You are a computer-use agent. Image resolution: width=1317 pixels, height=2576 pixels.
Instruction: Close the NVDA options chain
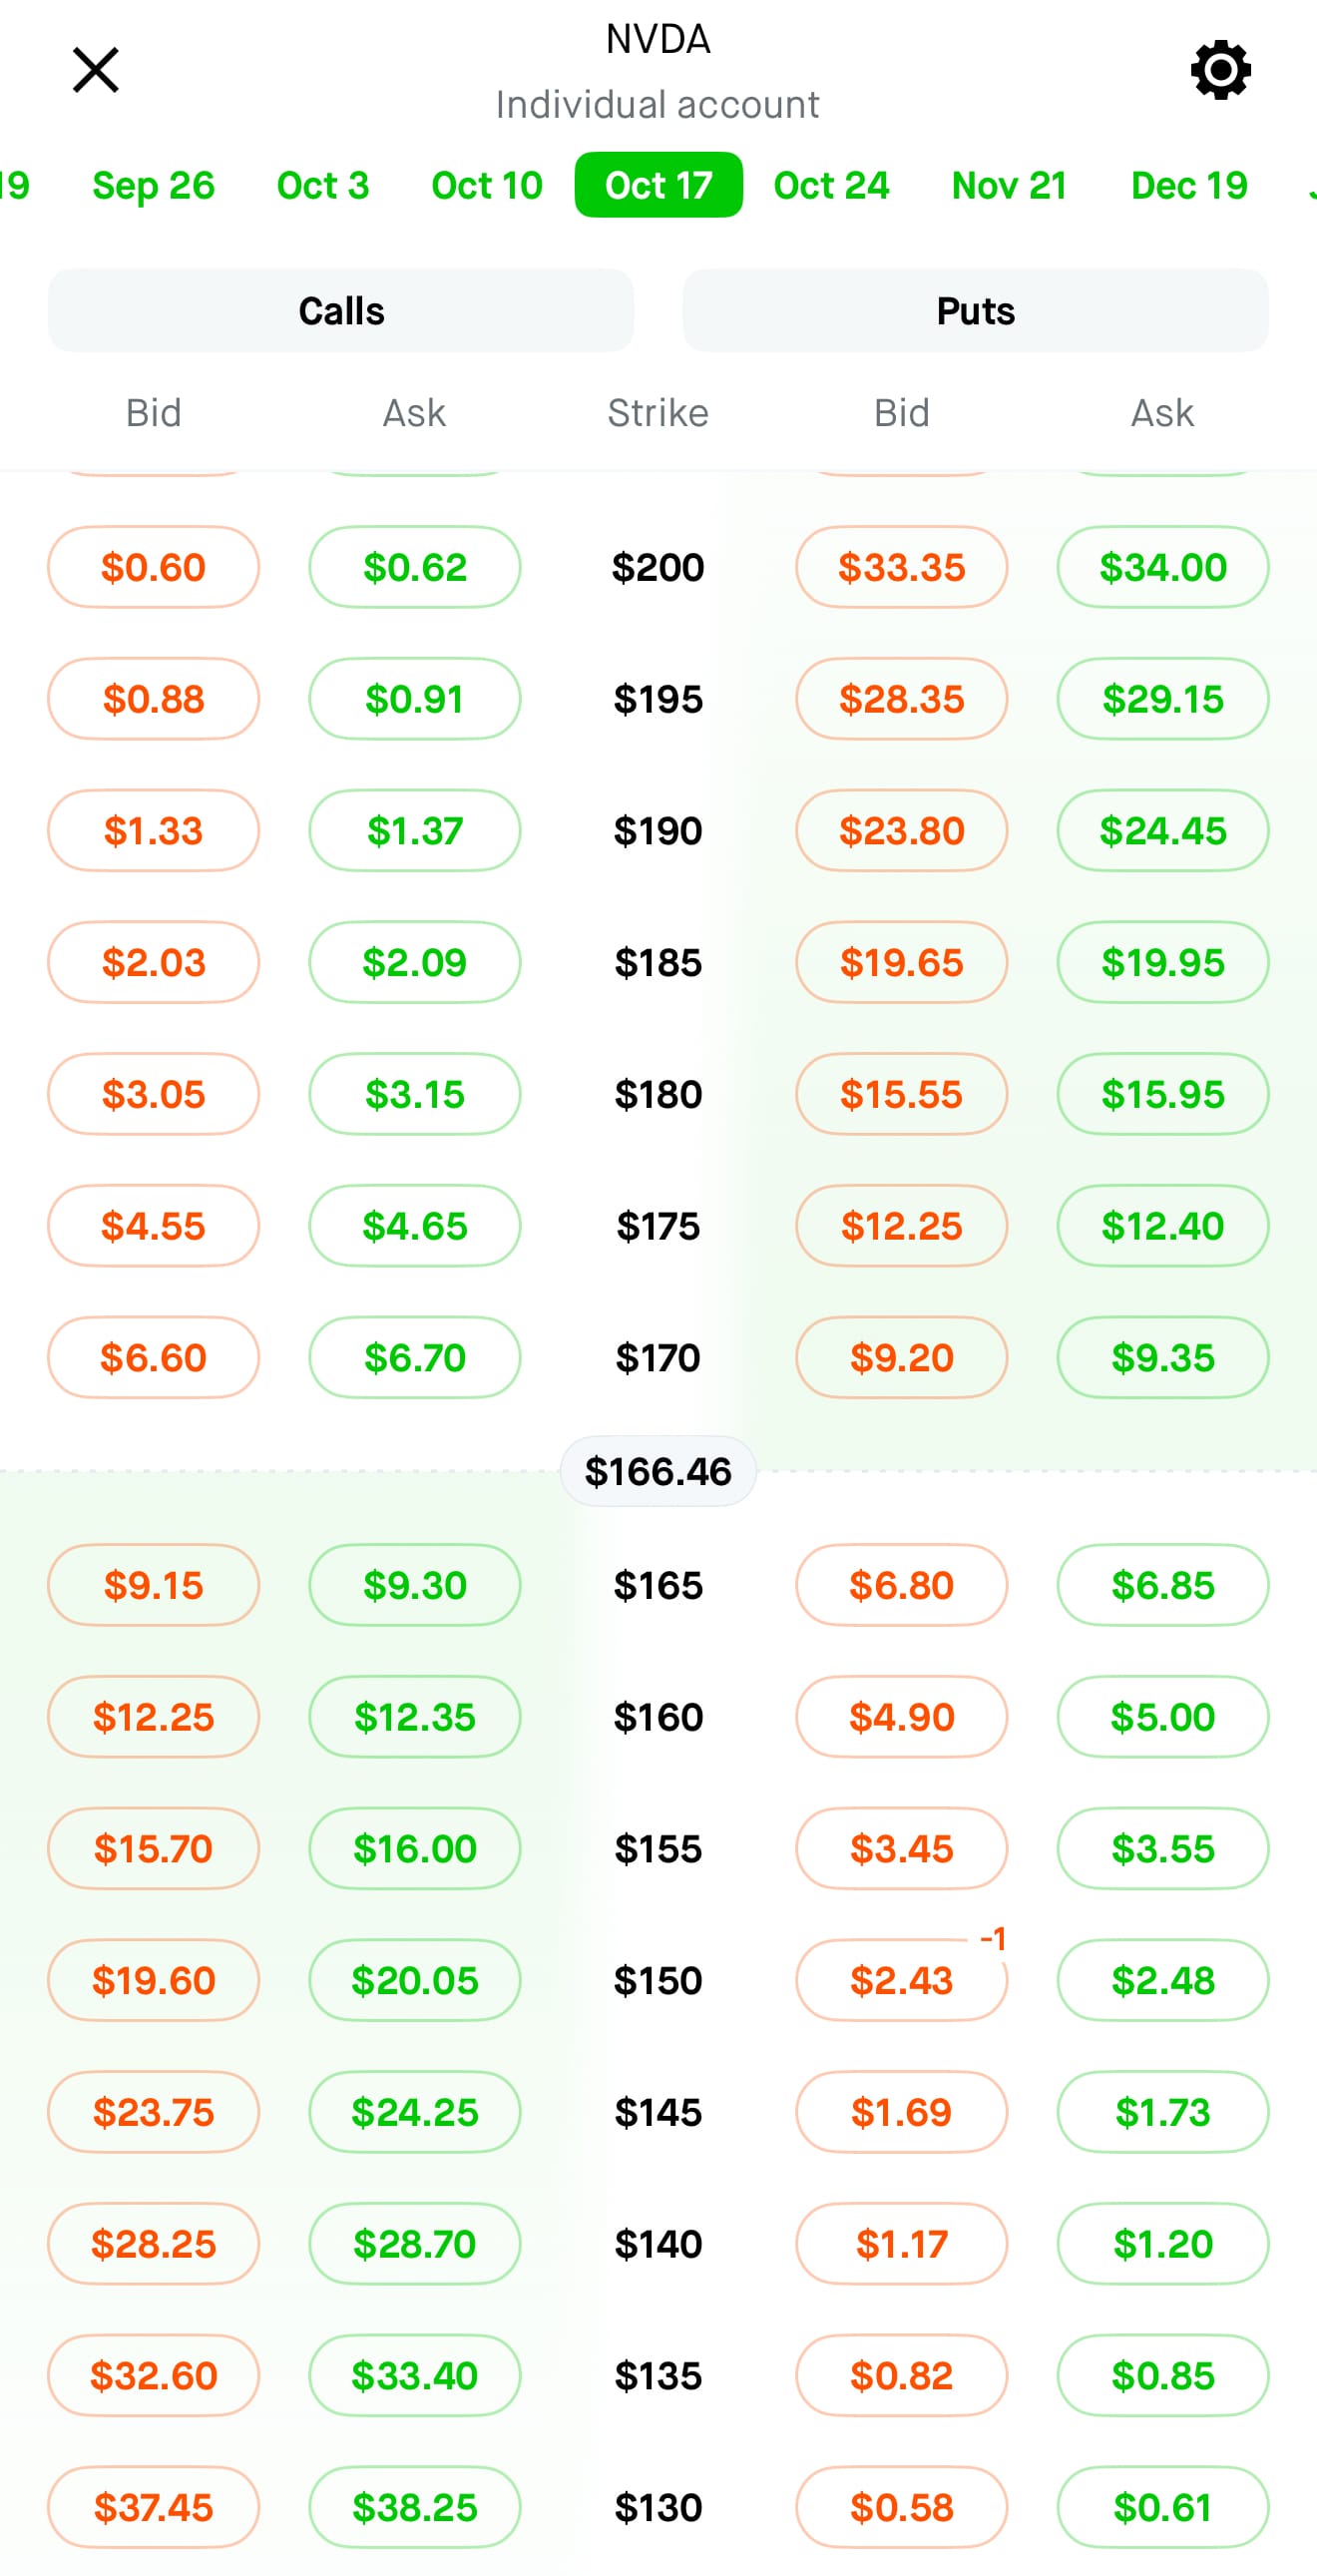(96, 70)
